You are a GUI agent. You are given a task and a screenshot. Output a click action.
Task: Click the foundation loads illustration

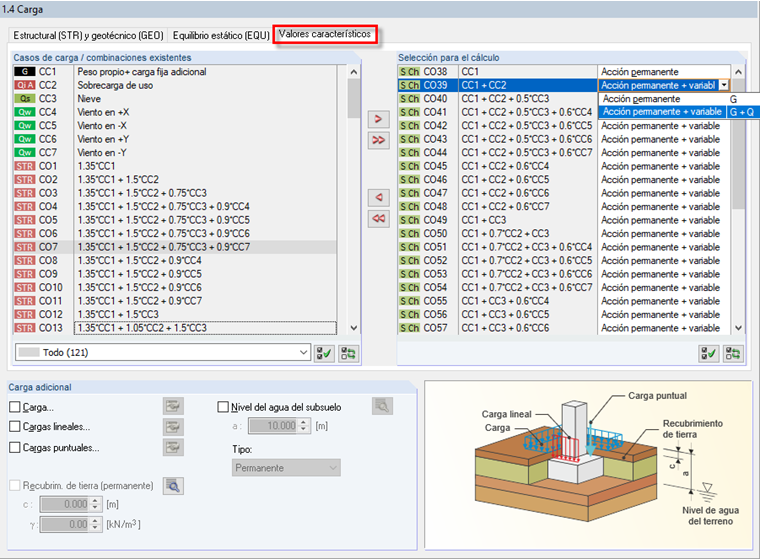(588, 465)
